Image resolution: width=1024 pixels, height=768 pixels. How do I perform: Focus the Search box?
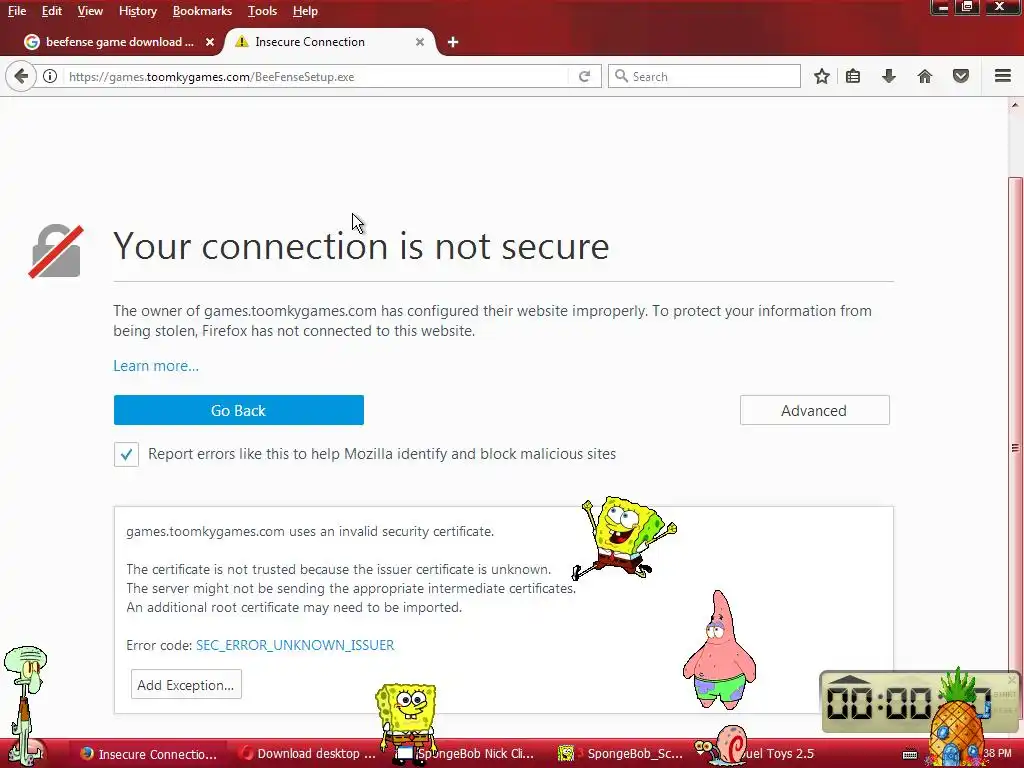(704, 76)
